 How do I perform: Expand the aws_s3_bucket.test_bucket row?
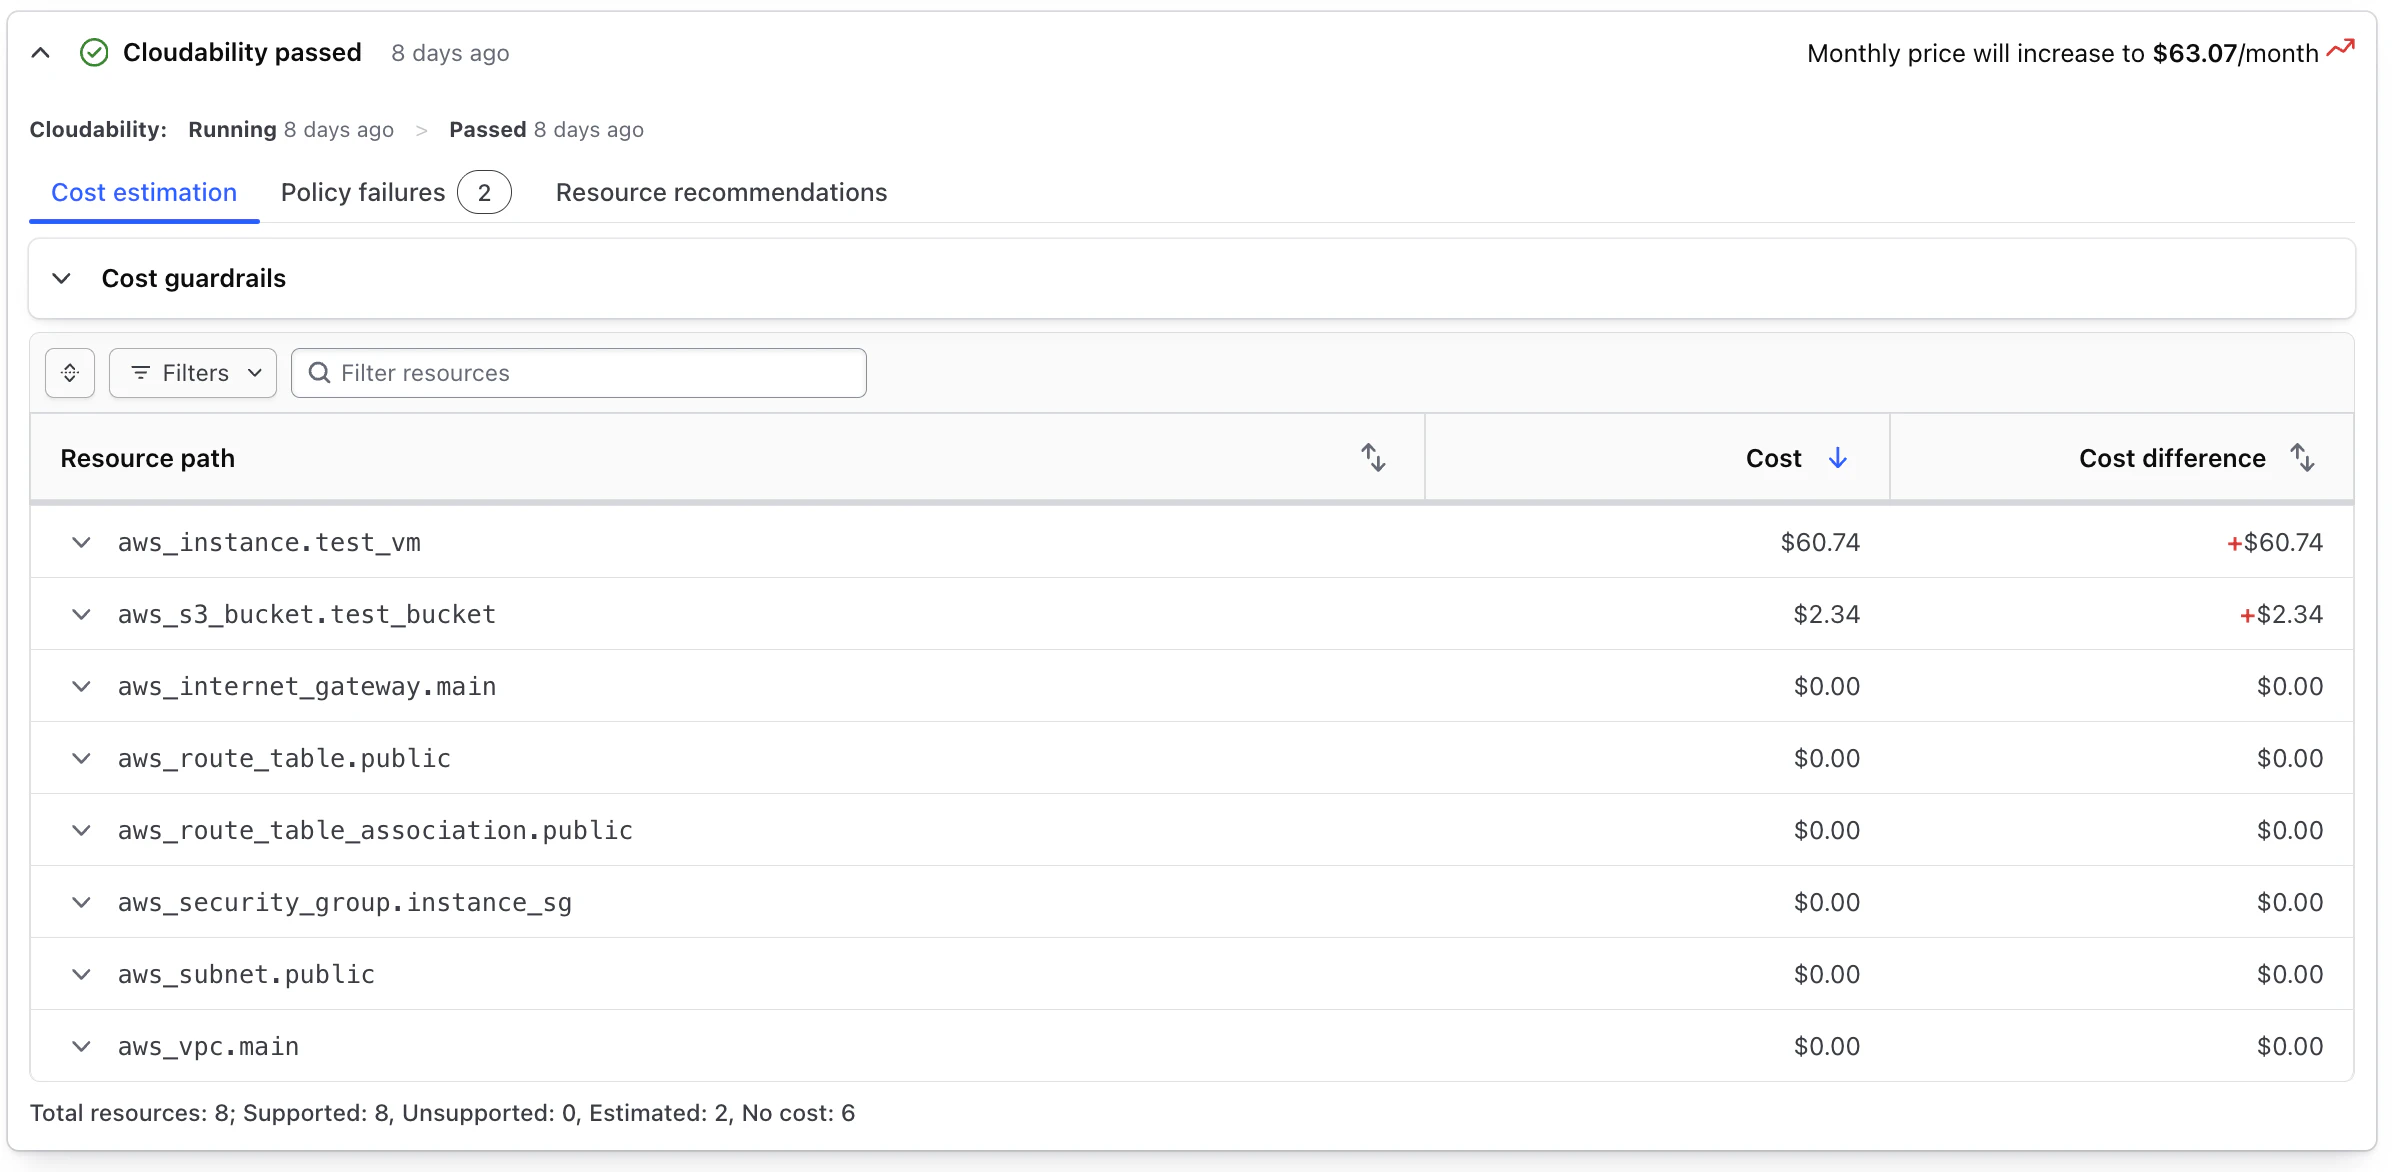tap(82, 614)
